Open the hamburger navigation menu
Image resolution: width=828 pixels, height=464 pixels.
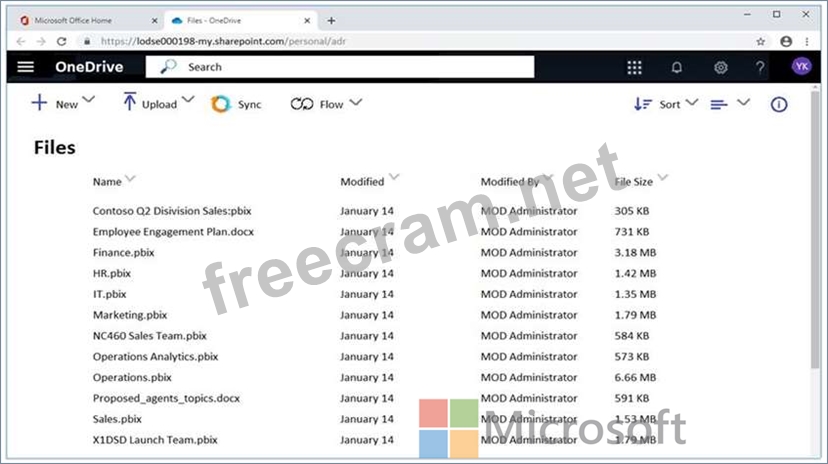[x=25, y=67]
